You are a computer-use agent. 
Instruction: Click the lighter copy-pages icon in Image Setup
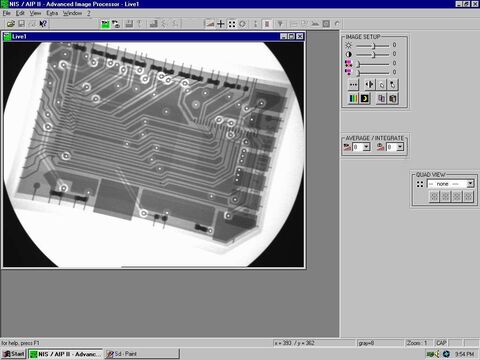tap(381, 99)
